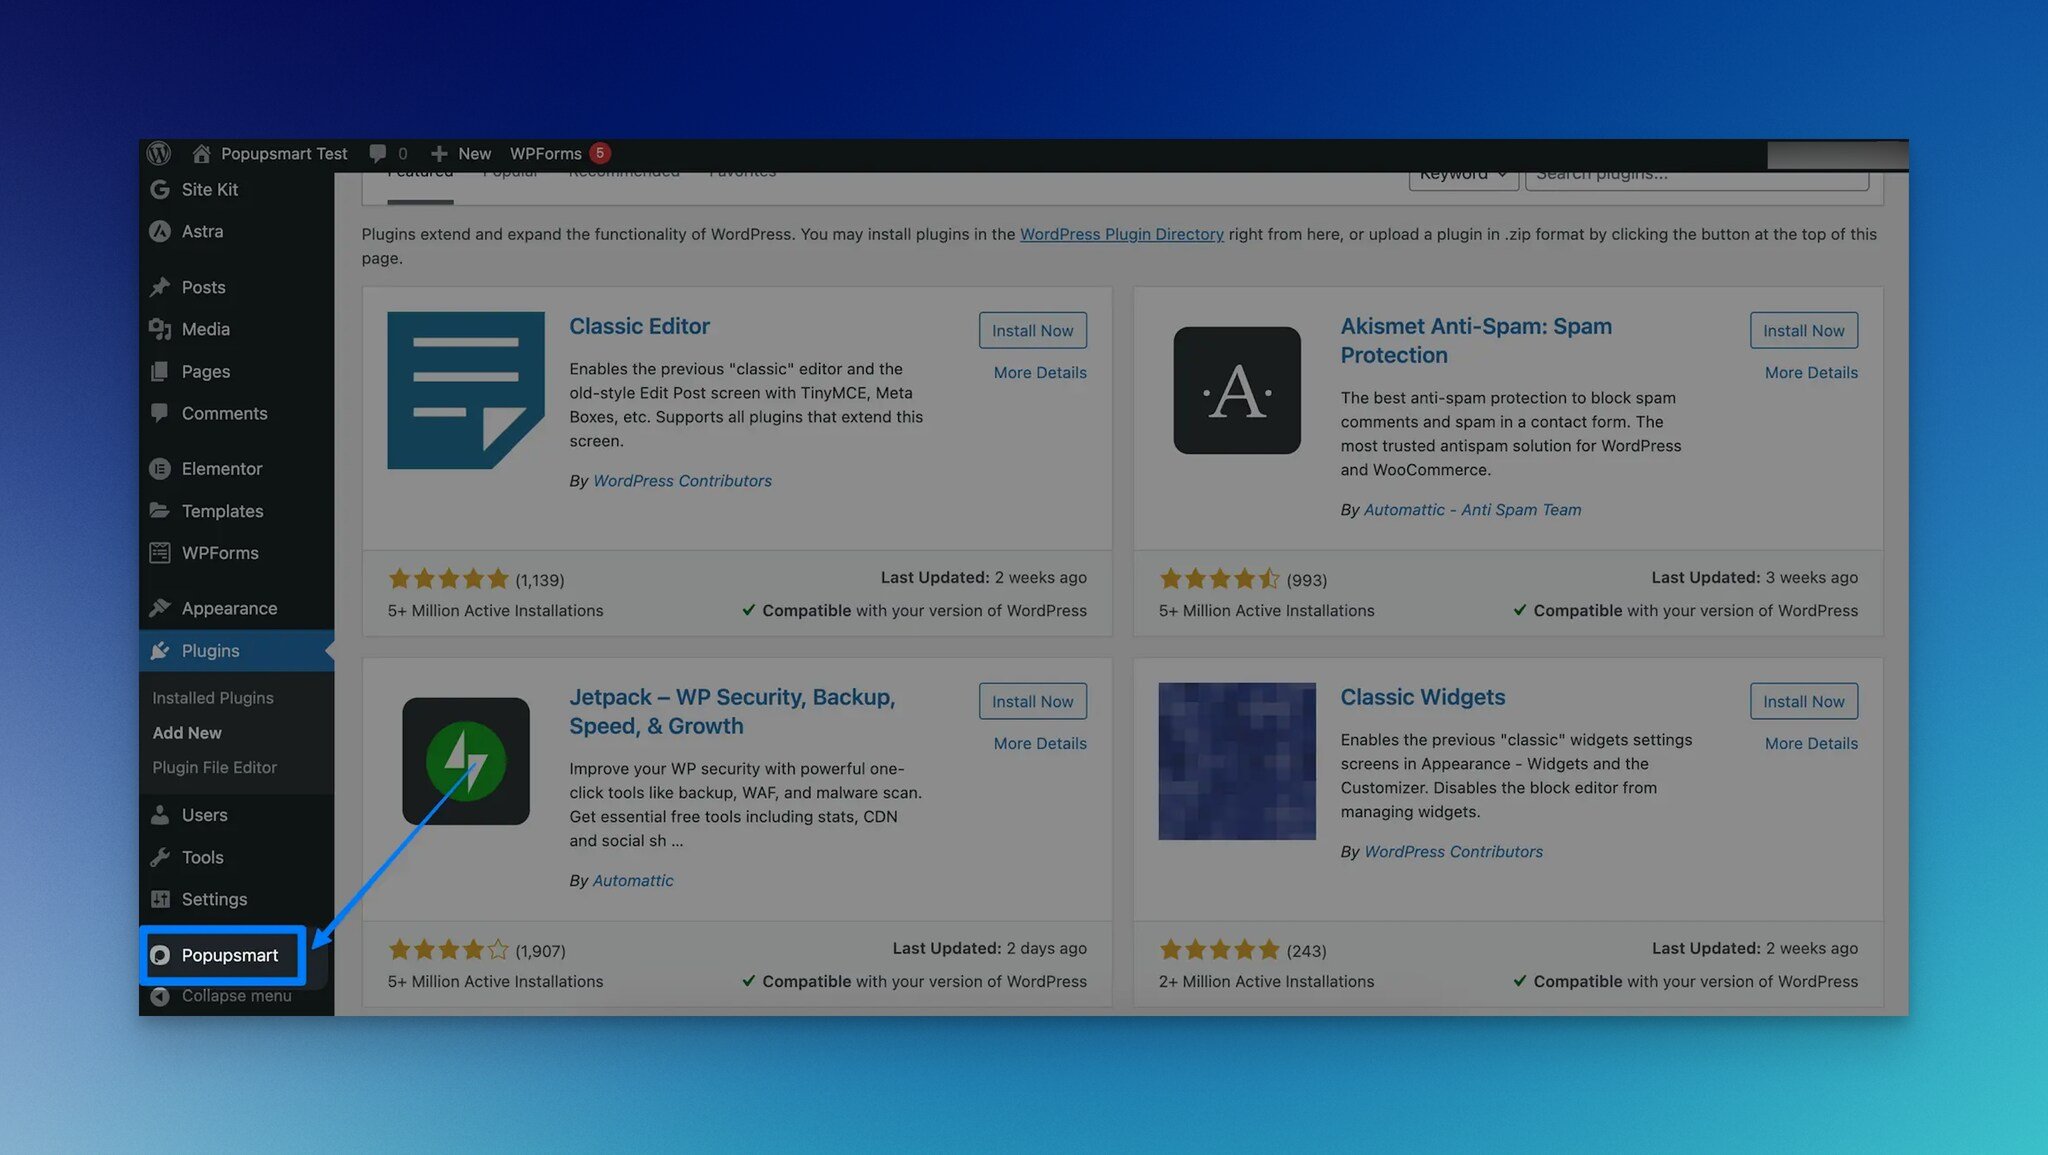Click the Plugins icon in sidebar
2048x1155 pixels.
(160, 651)
